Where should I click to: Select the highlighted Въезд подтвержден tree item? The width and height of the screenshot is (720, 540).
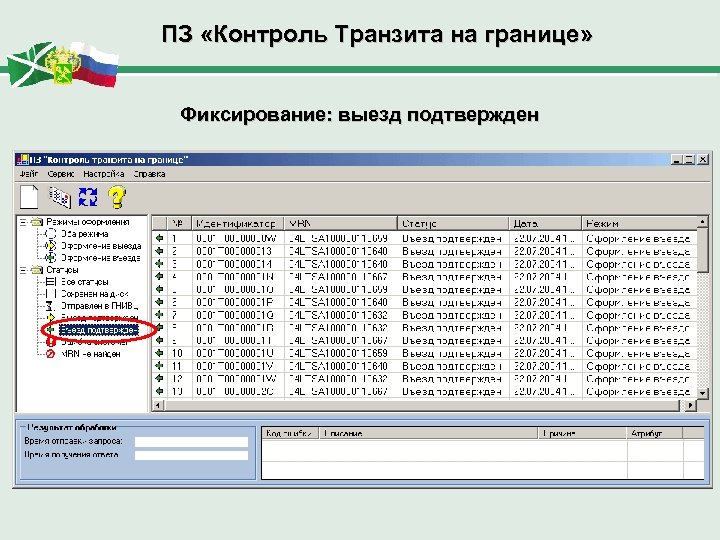pos(98,330)
